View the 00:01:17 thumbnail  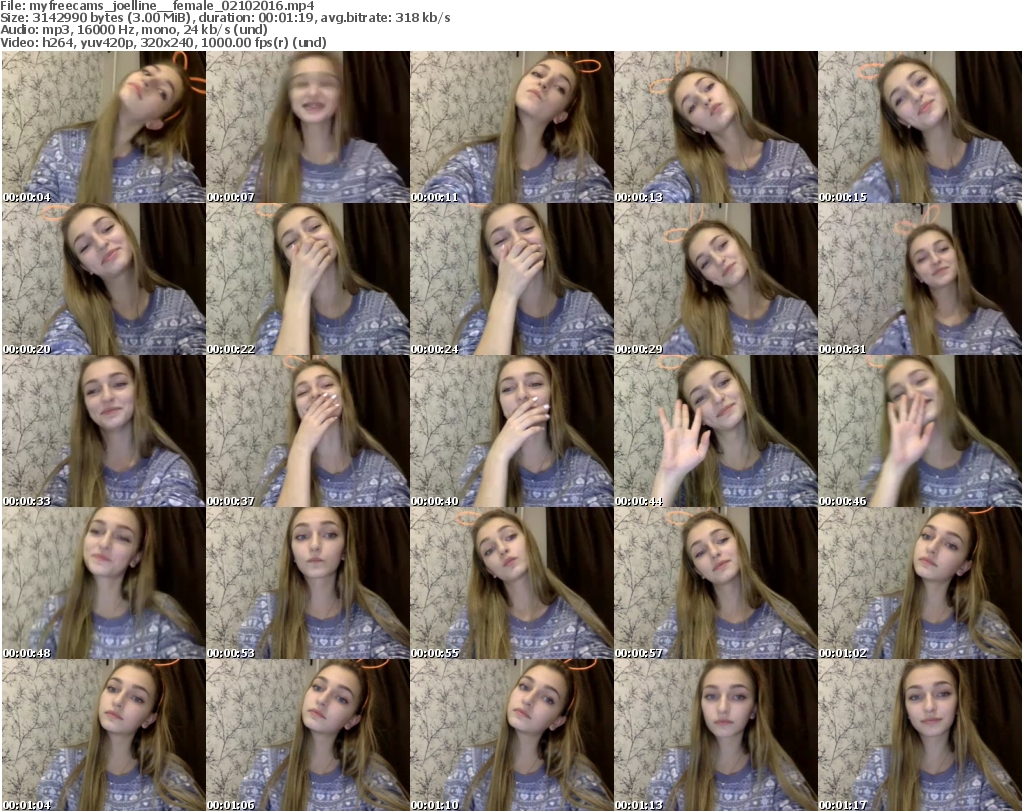coord(920,735)
